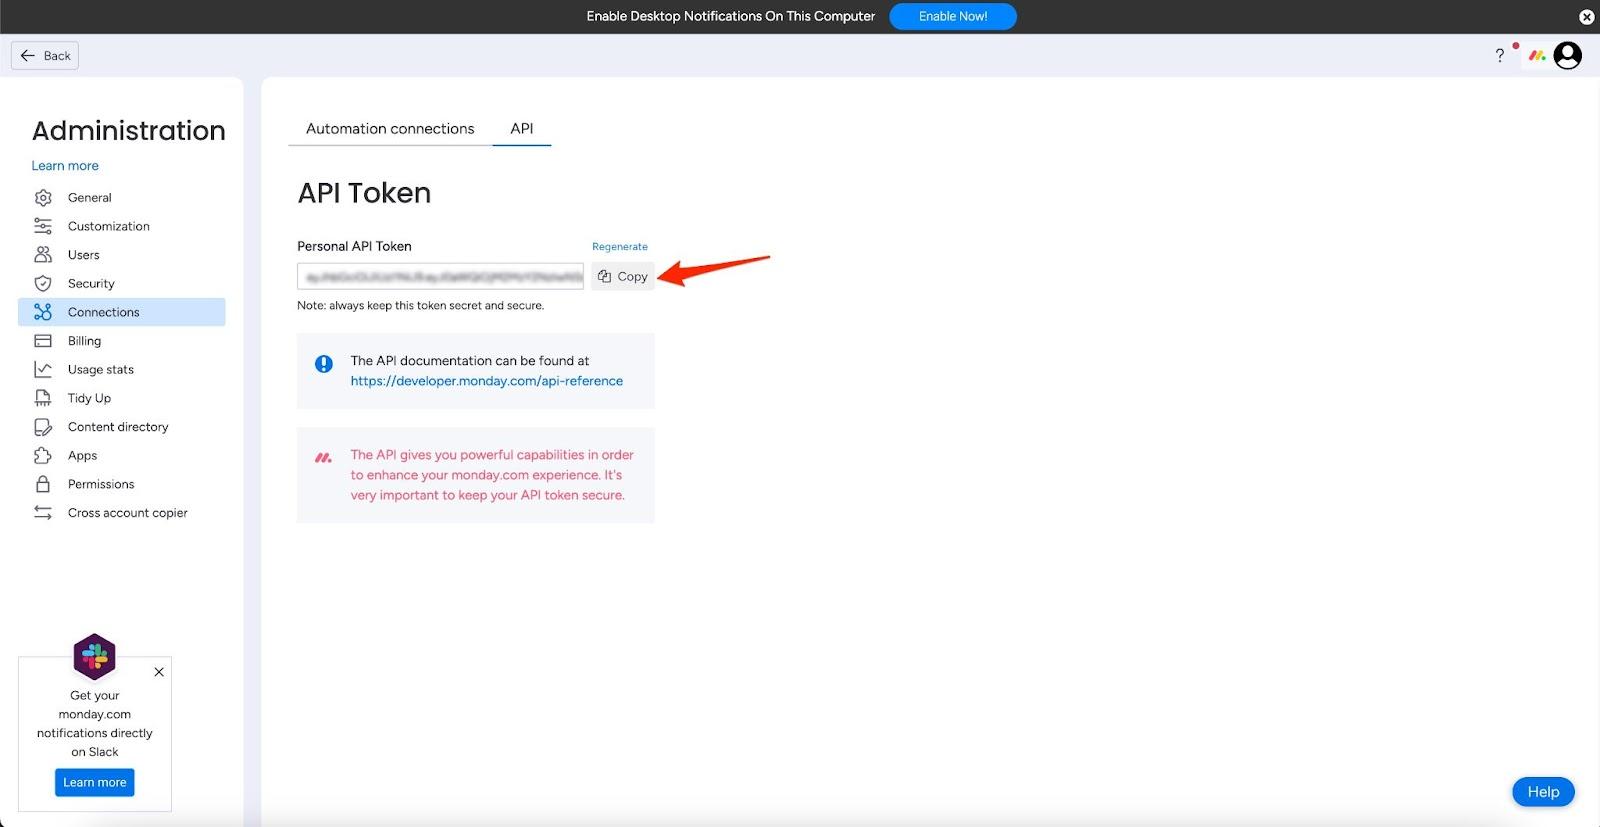Image resolution: width=1600 pixels, height=827 pixels.
Task: Click Enable Now! for desktop notifications
Action: pos(953,17)
